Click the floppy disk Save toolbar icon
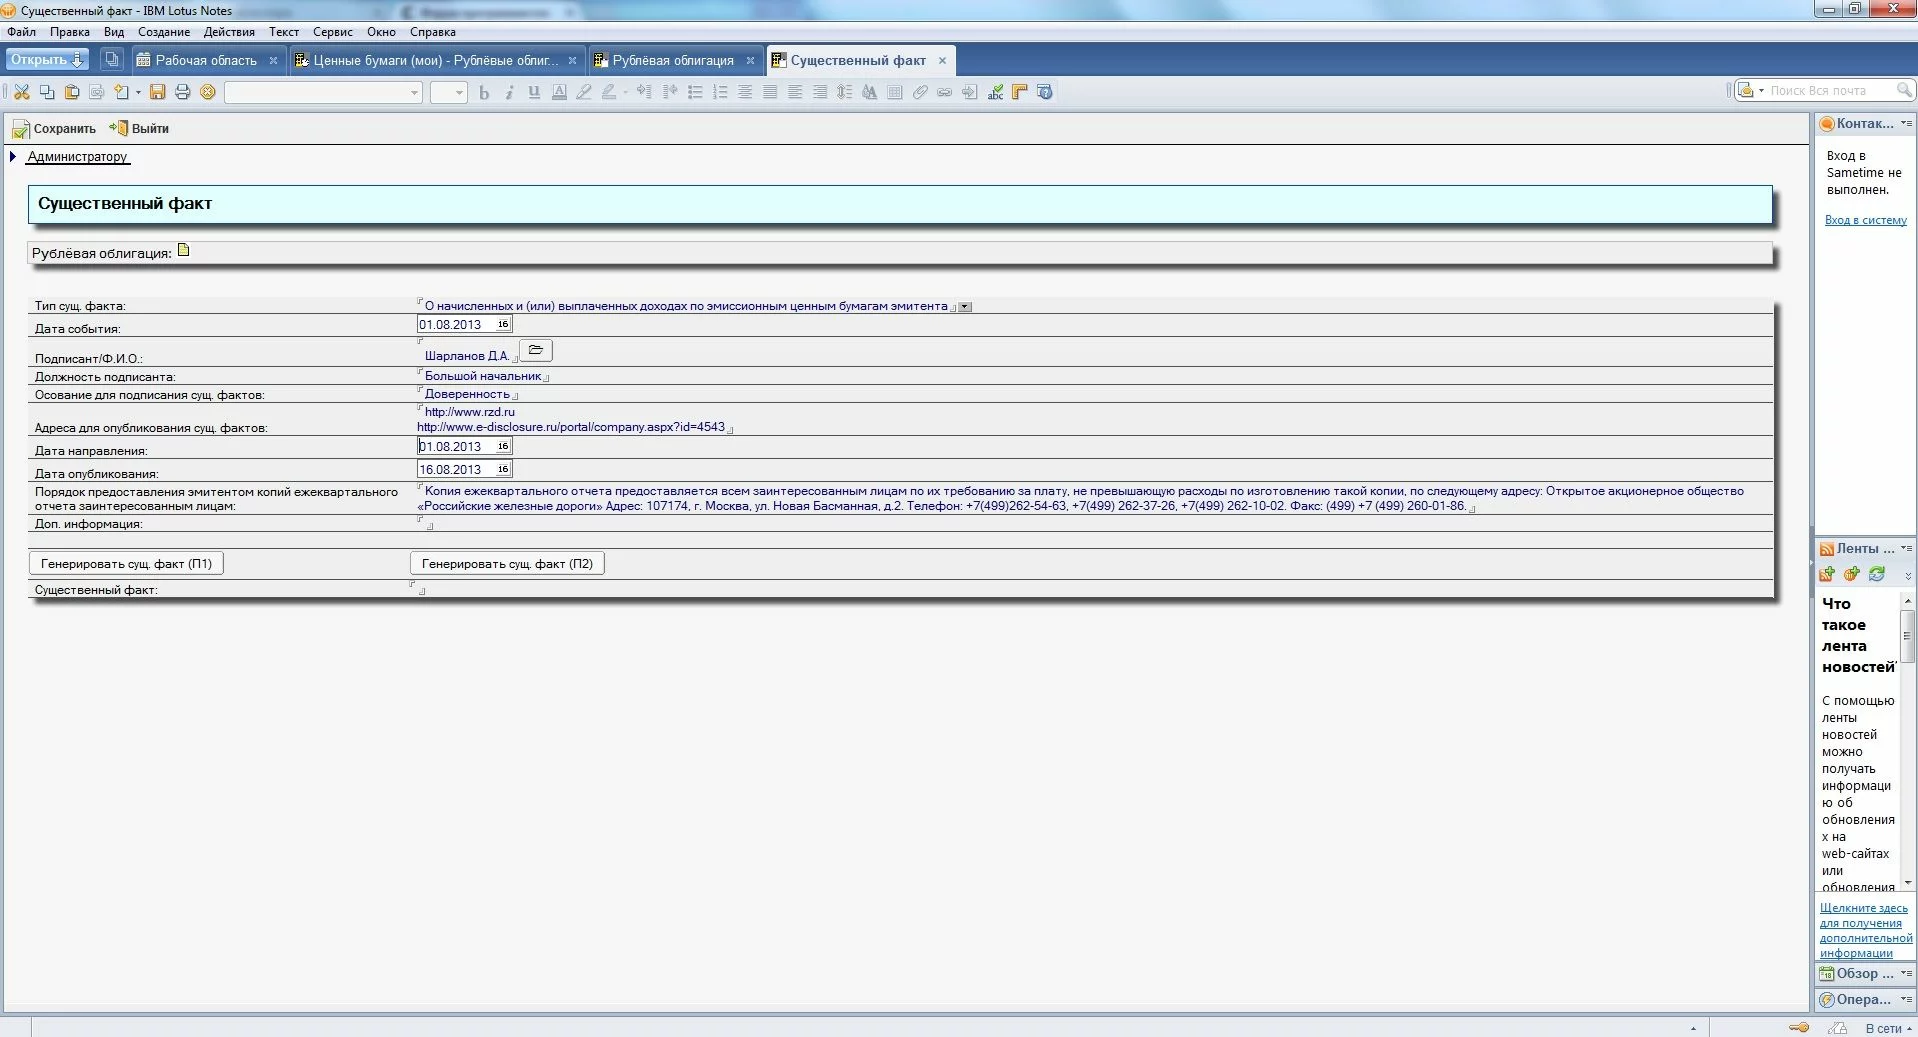1918x1037 pixels. 157,92
